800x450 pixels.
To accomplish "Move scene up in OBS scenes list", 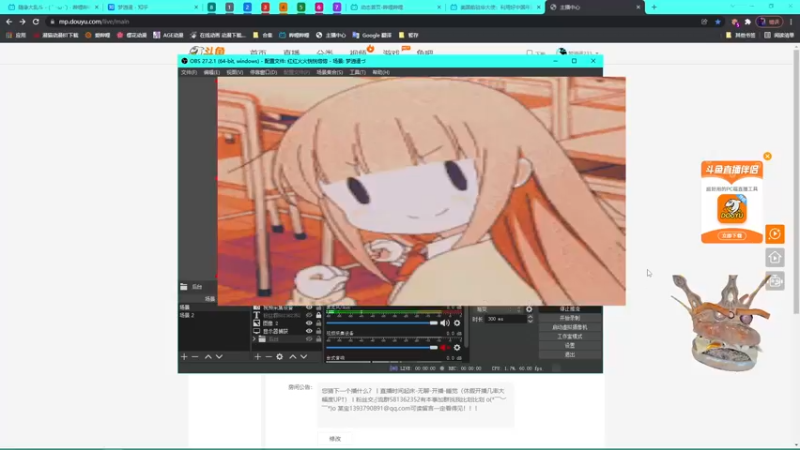I will [x=208, y=357].
